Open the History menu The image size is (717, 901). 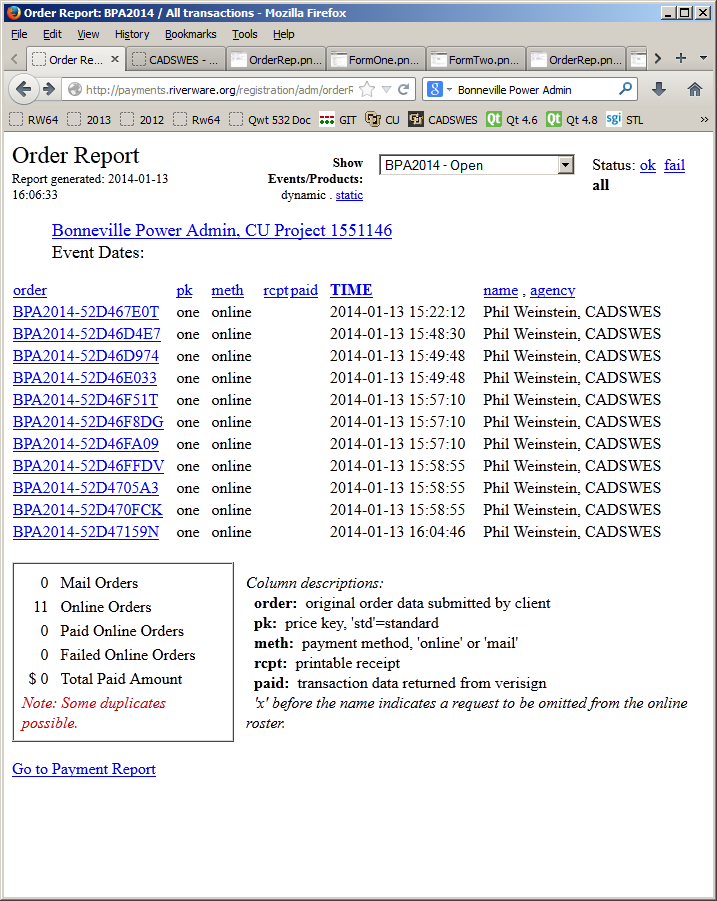[x=132, y=34]
